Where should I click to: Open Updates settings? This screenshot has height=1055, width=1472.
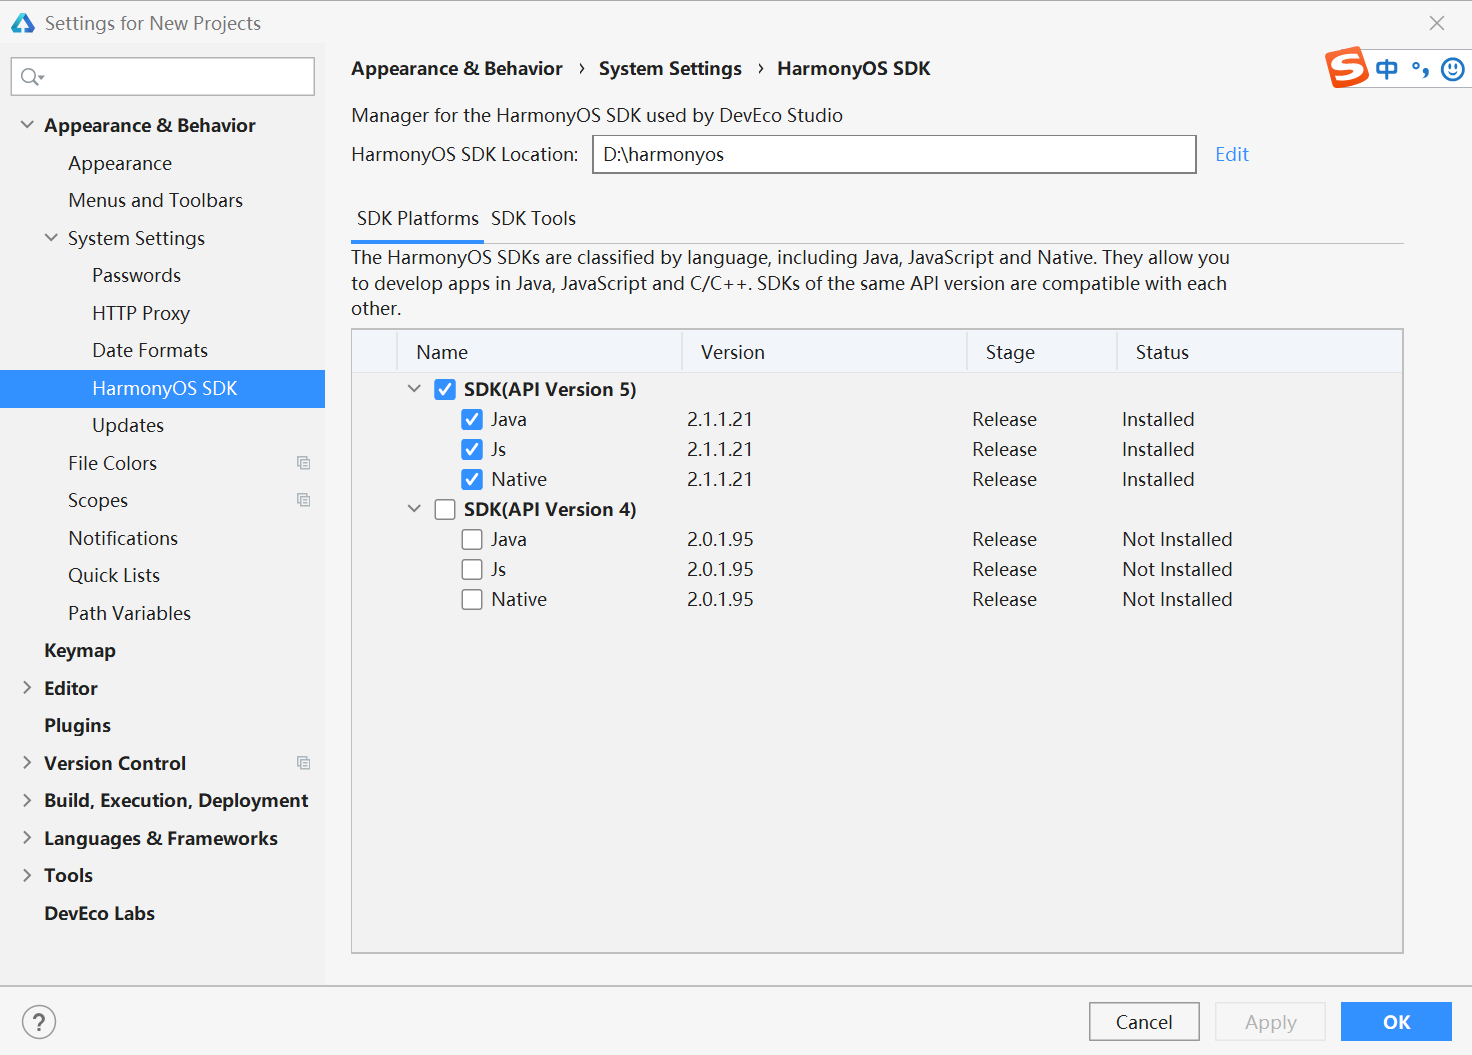tap(128, 425)
